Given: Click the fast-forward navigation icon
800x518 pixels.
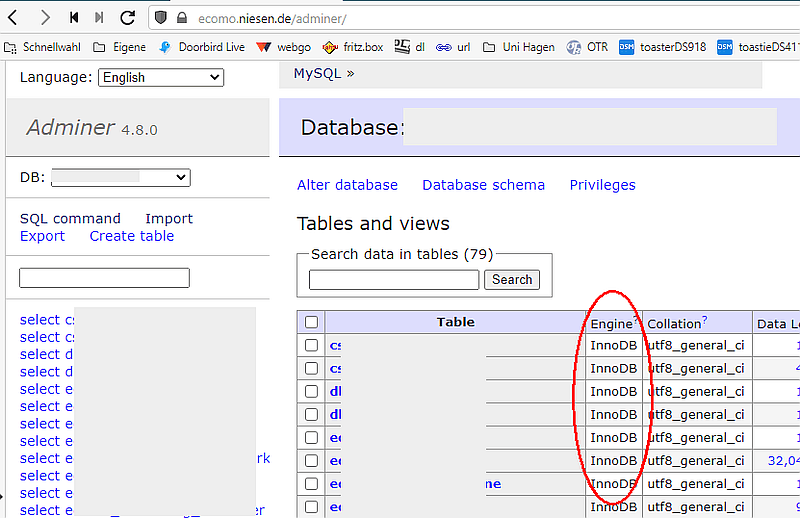Looking at the screenshot, I should click(x=99, y=18).
